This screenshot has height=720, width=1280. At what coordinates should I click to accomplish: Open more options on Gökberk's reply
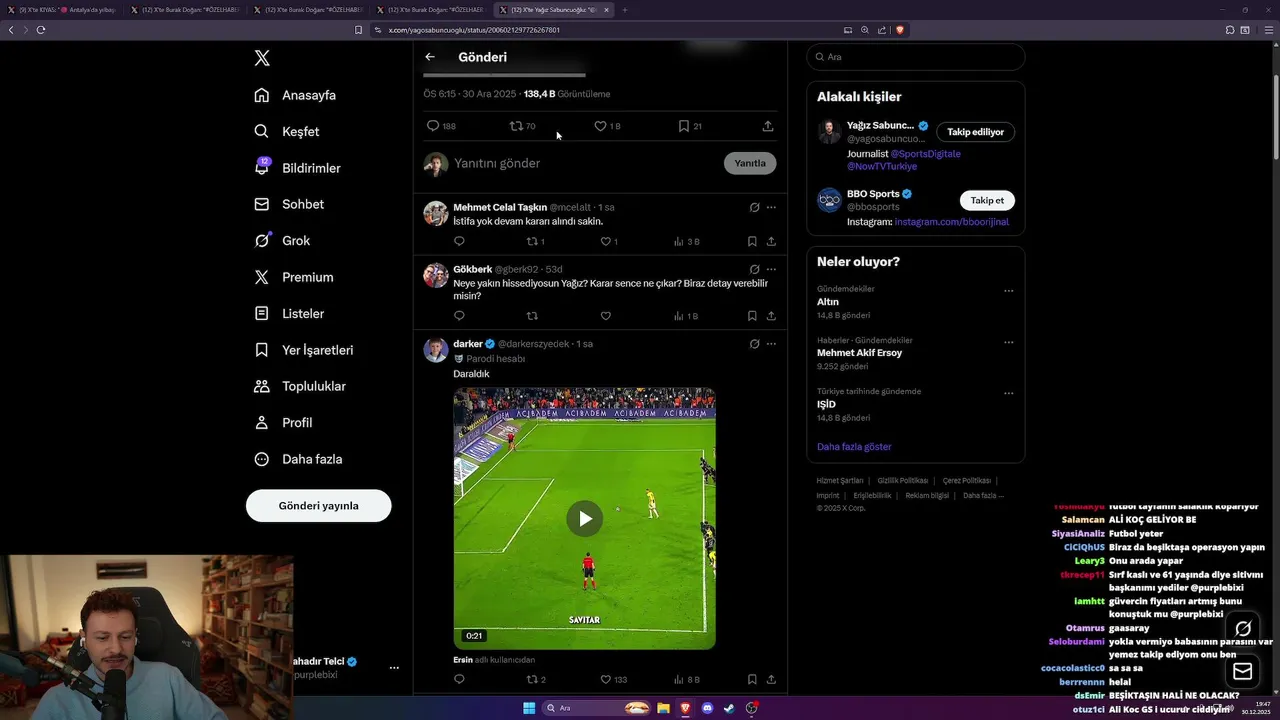(x=771, y=269)
